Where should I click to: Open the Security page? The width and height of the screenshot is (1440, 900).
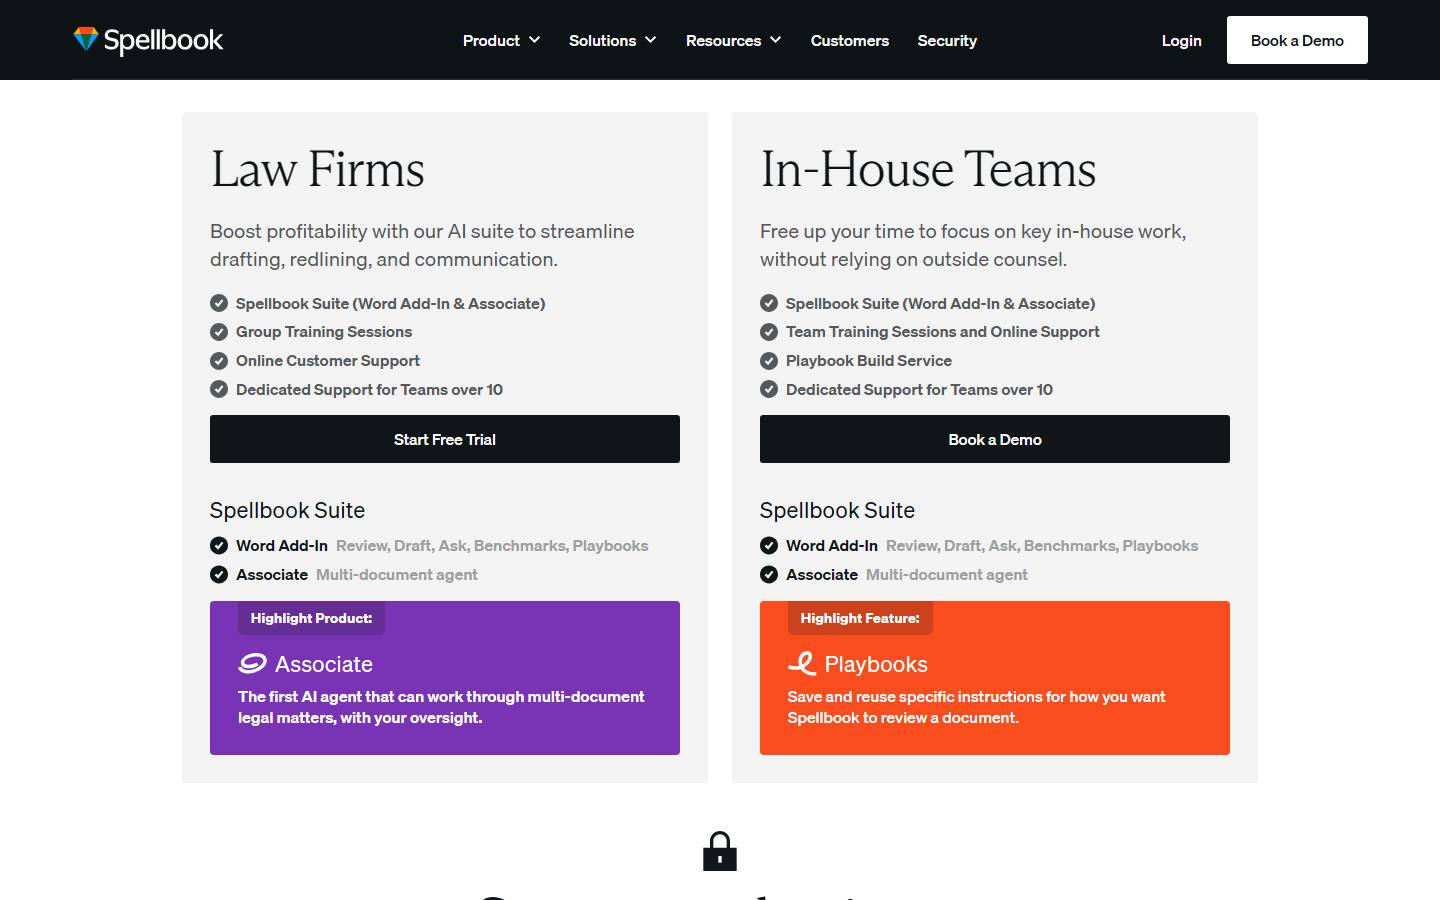947,40
